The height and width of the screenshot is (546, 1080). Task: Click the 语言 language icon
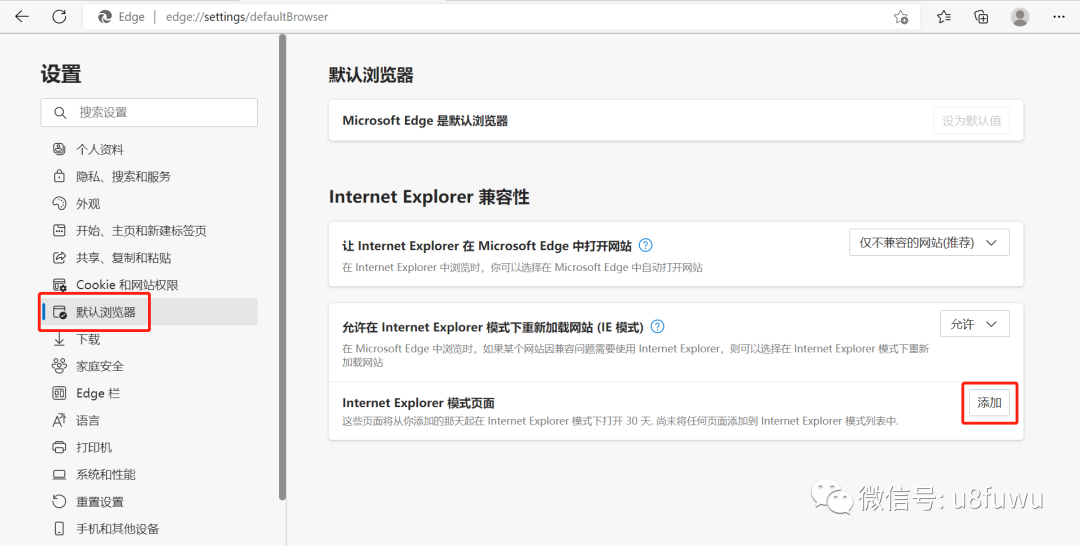tap(59, 420)
